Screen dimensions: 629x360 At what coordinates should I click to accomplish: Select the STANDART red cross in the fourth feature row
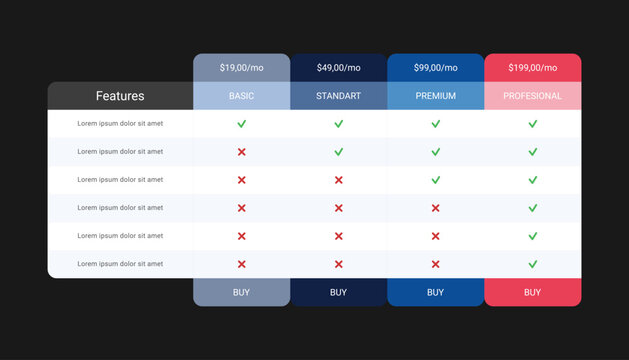[339, 208]
